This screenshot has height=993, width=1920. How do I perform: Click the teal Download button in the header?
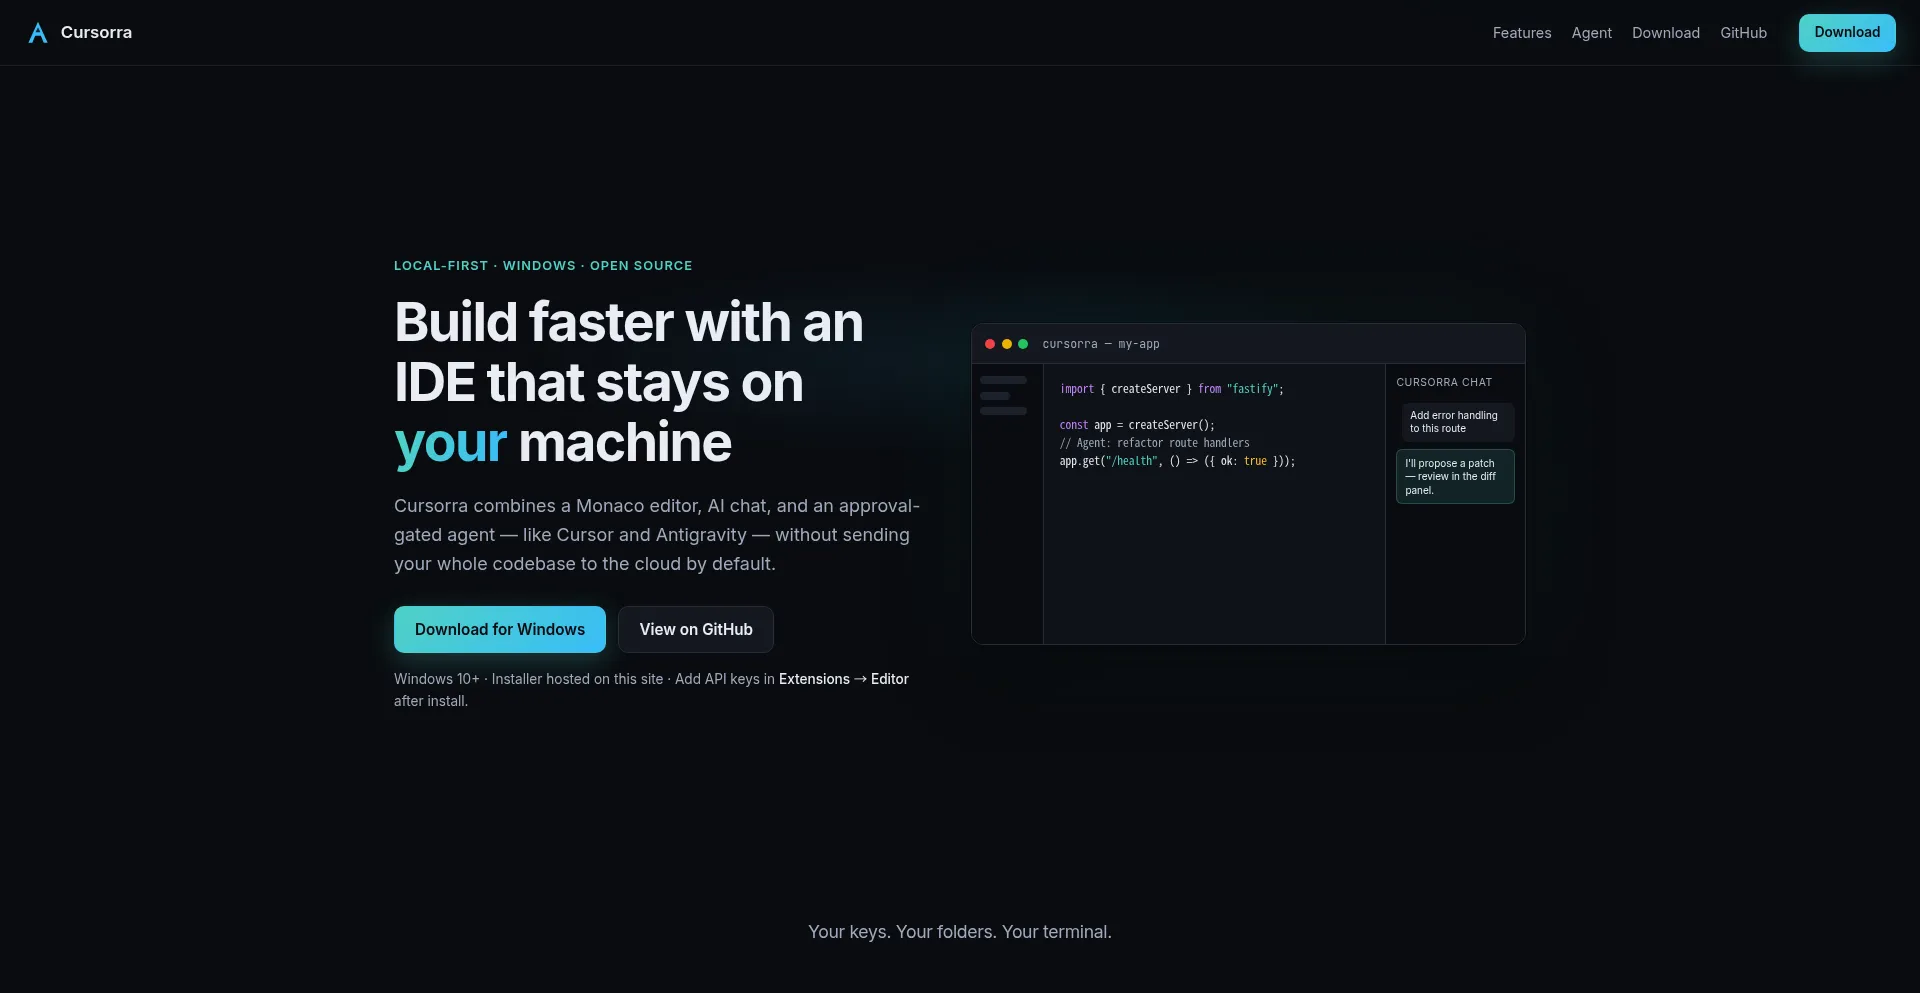[1847, 33]
